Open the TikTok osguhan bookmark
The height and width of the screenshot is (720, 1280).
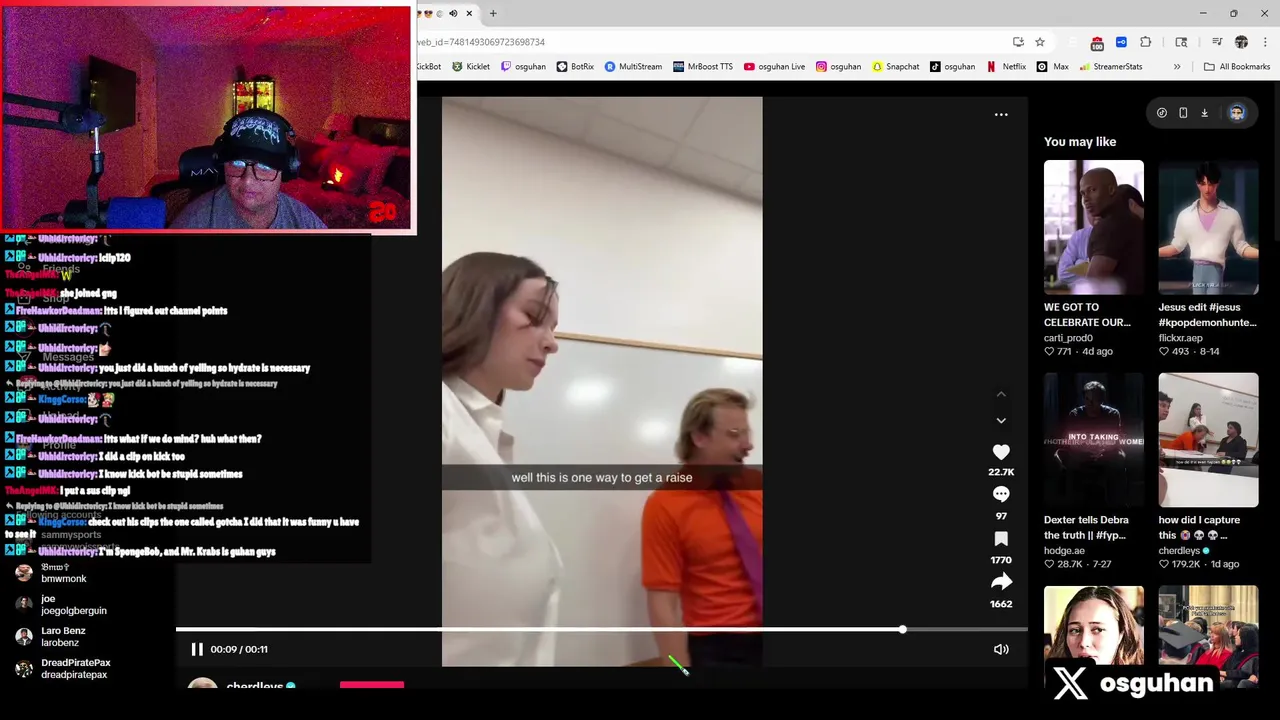pyautogui.click(x=952, y=67)
